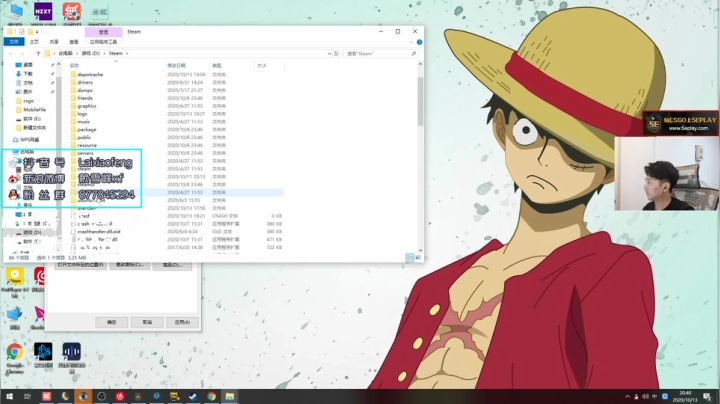Screen dimensions: 720x404
Task: Open the address bar history dropdown
Action: click(329, 53)
